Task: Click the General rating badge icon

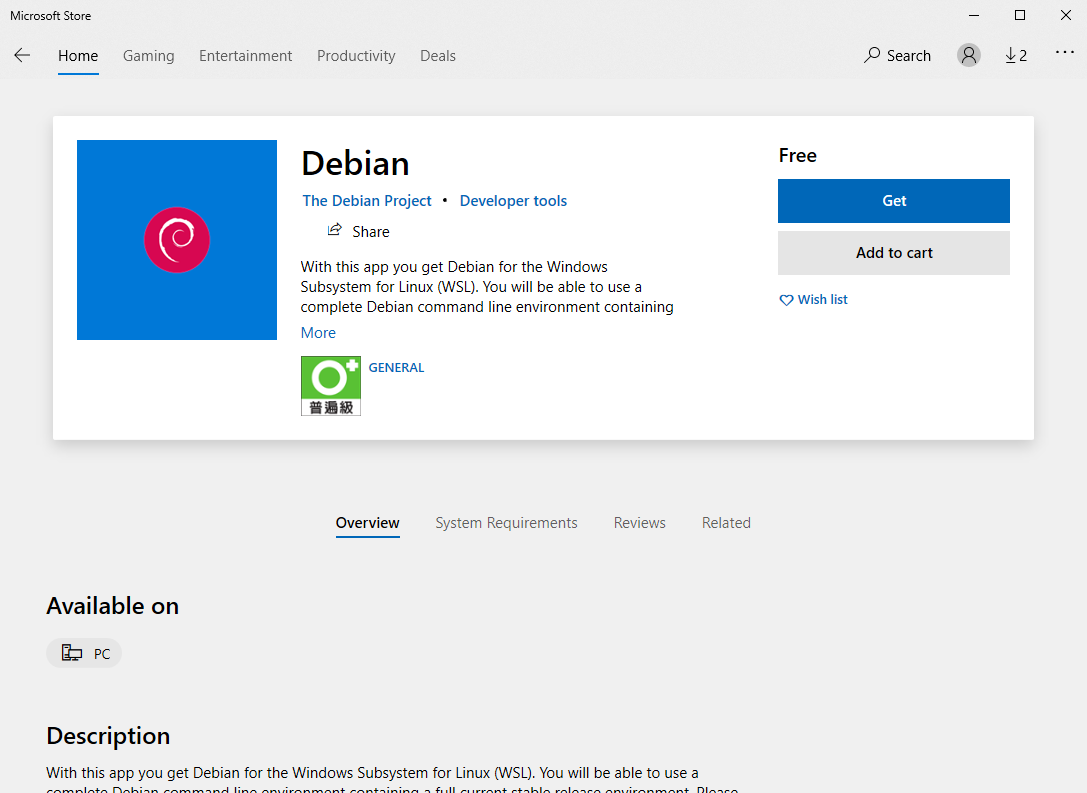Action: tap(331, 386)
